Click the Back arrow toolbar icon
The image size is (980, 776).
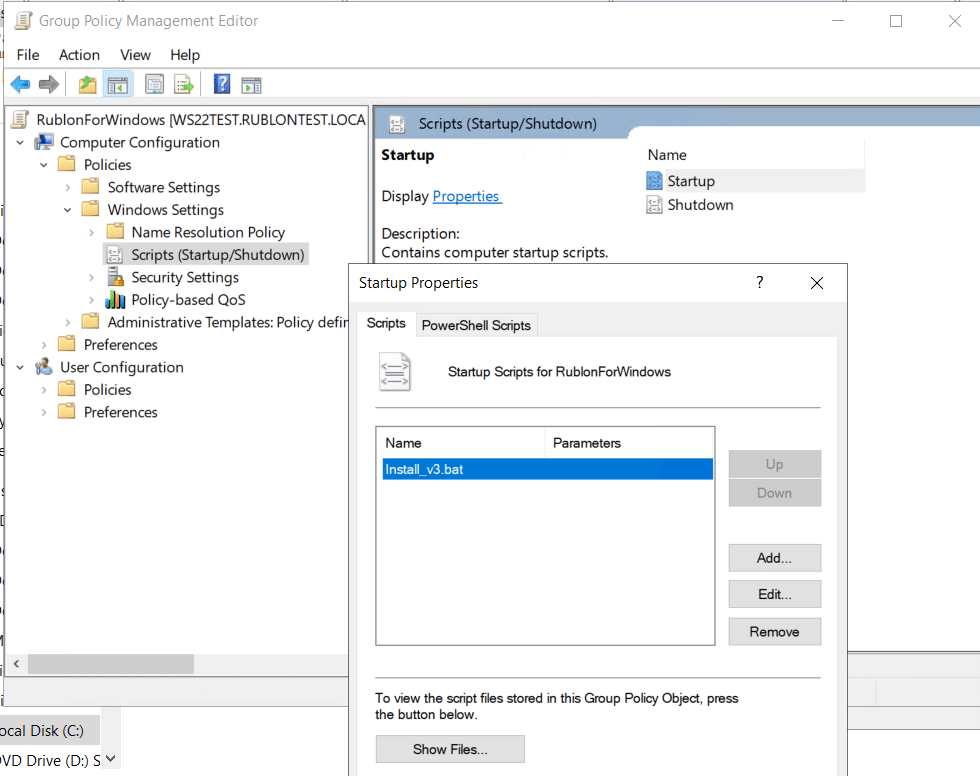[x=20, y=84]
